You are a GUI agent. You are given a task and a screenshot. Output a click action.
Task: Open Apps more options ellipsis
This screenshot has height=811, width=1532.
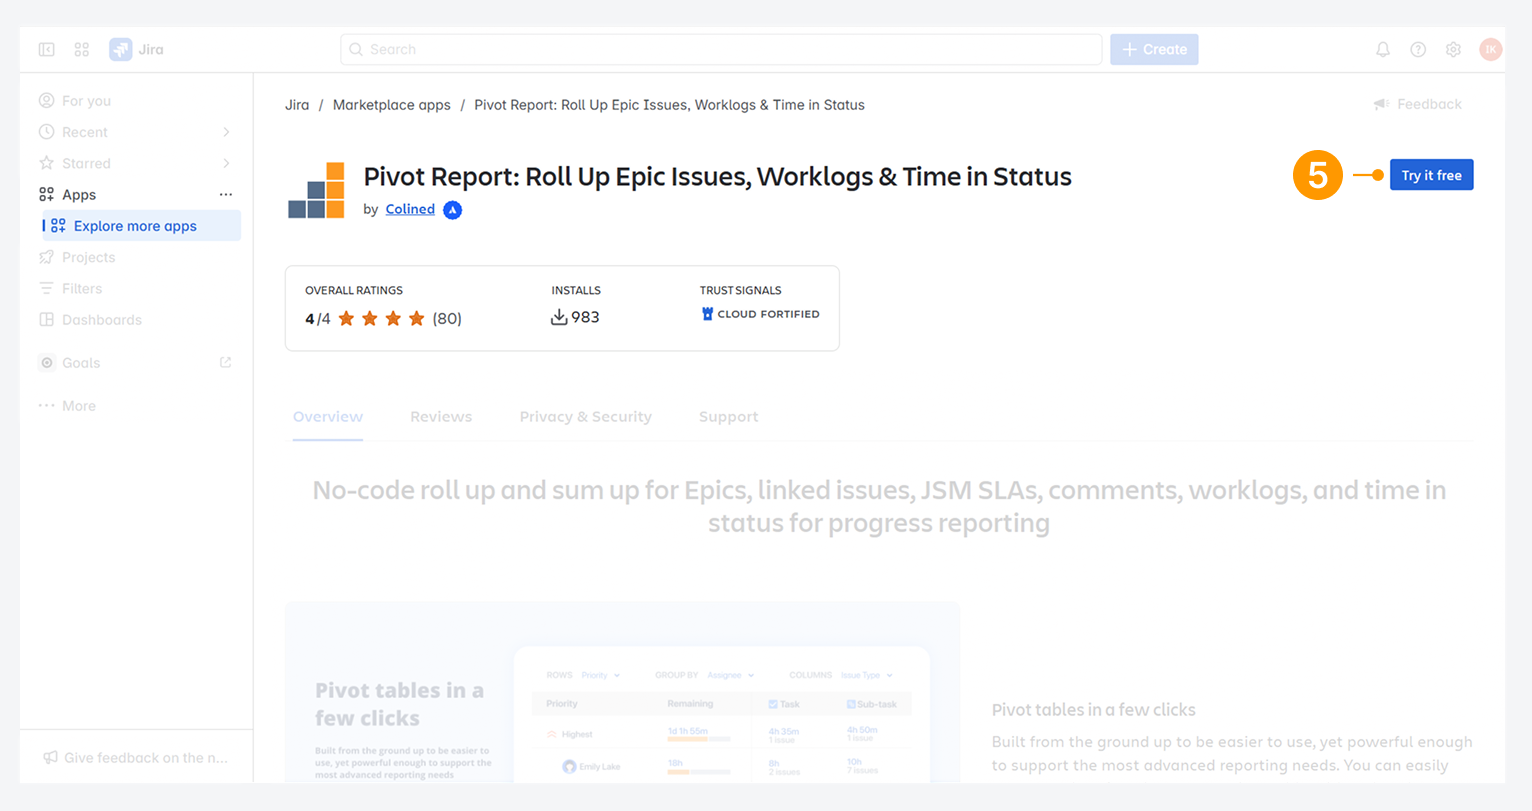coord(226,194)
